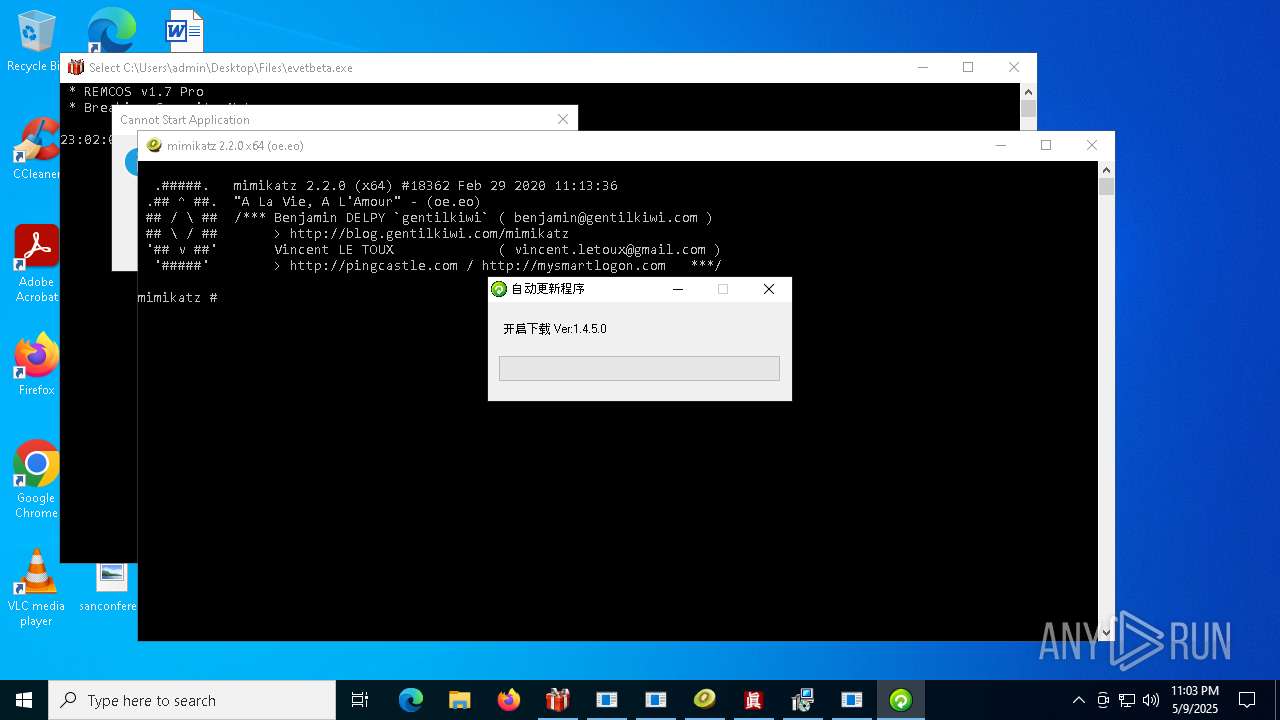Switch to the green updater app on taskbar
Image resolution: width=1280 pixels, height=720 pixels.
pyautogui.click(x=900, y=700)
